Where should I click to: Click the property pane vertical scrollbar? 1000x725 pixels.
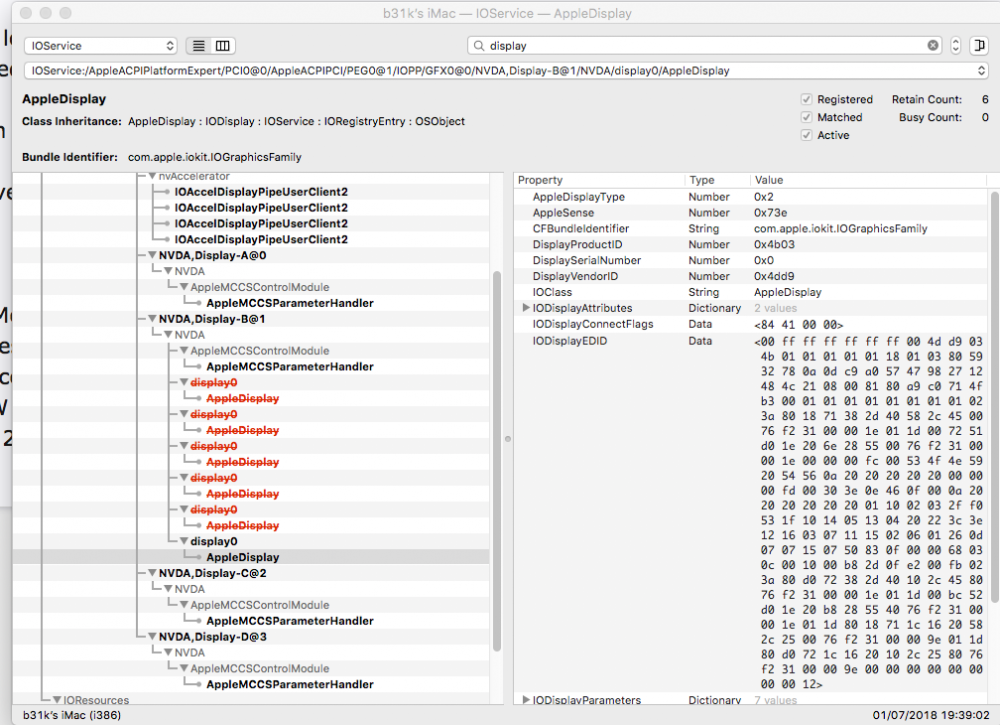pos(994,395)
